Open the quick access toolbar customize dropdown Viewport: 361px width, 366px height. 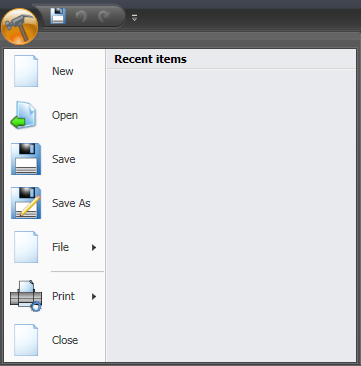tap(134, 18)
